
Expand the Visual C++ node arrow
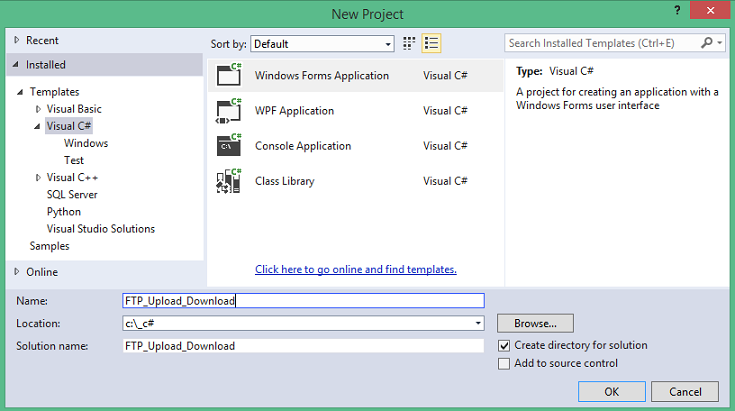coord(38,178)
